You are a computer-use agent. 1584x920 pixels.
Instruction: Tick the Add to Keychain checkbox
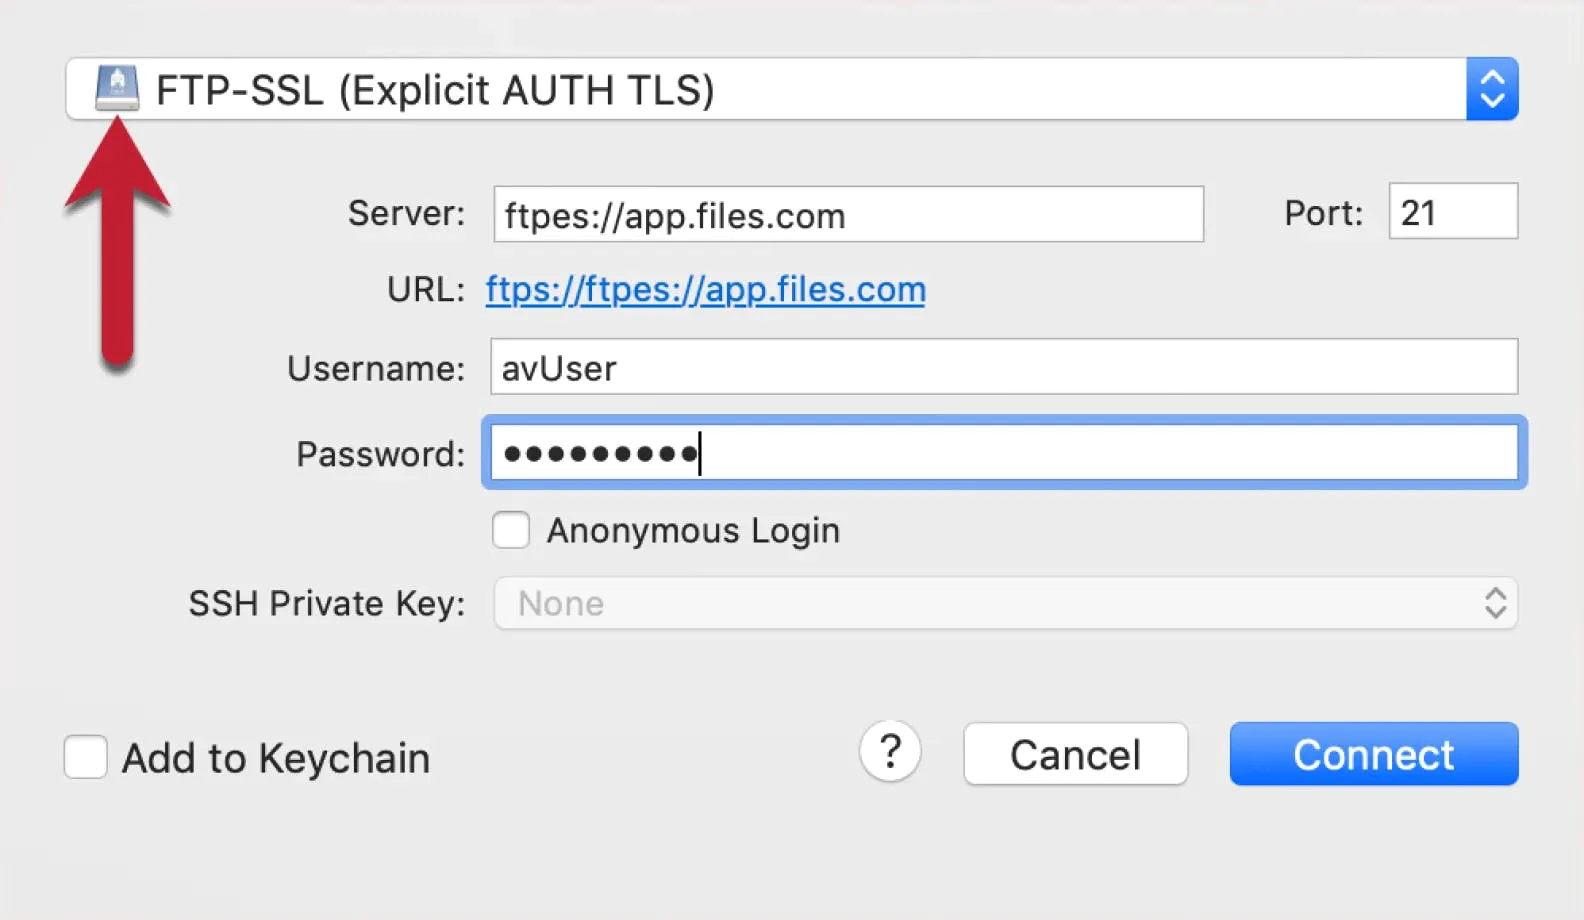pyautogui.click(x=86, y=757)
